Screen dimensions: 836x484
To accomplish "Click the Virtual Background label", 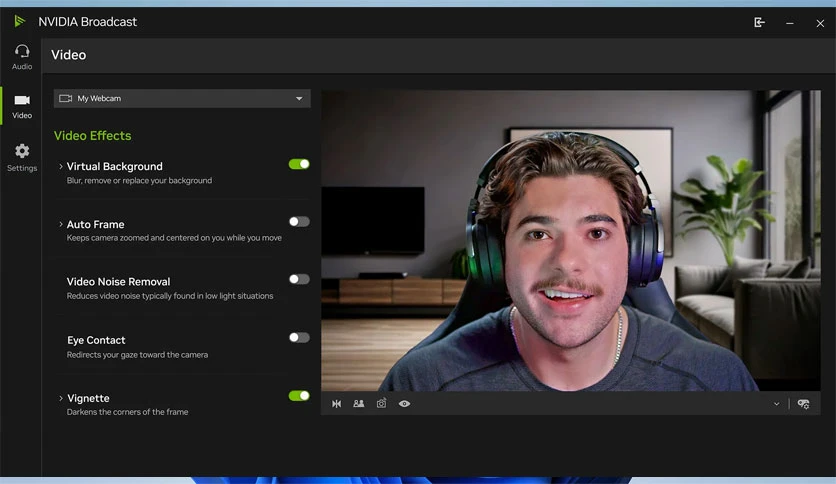I will 115,166.
